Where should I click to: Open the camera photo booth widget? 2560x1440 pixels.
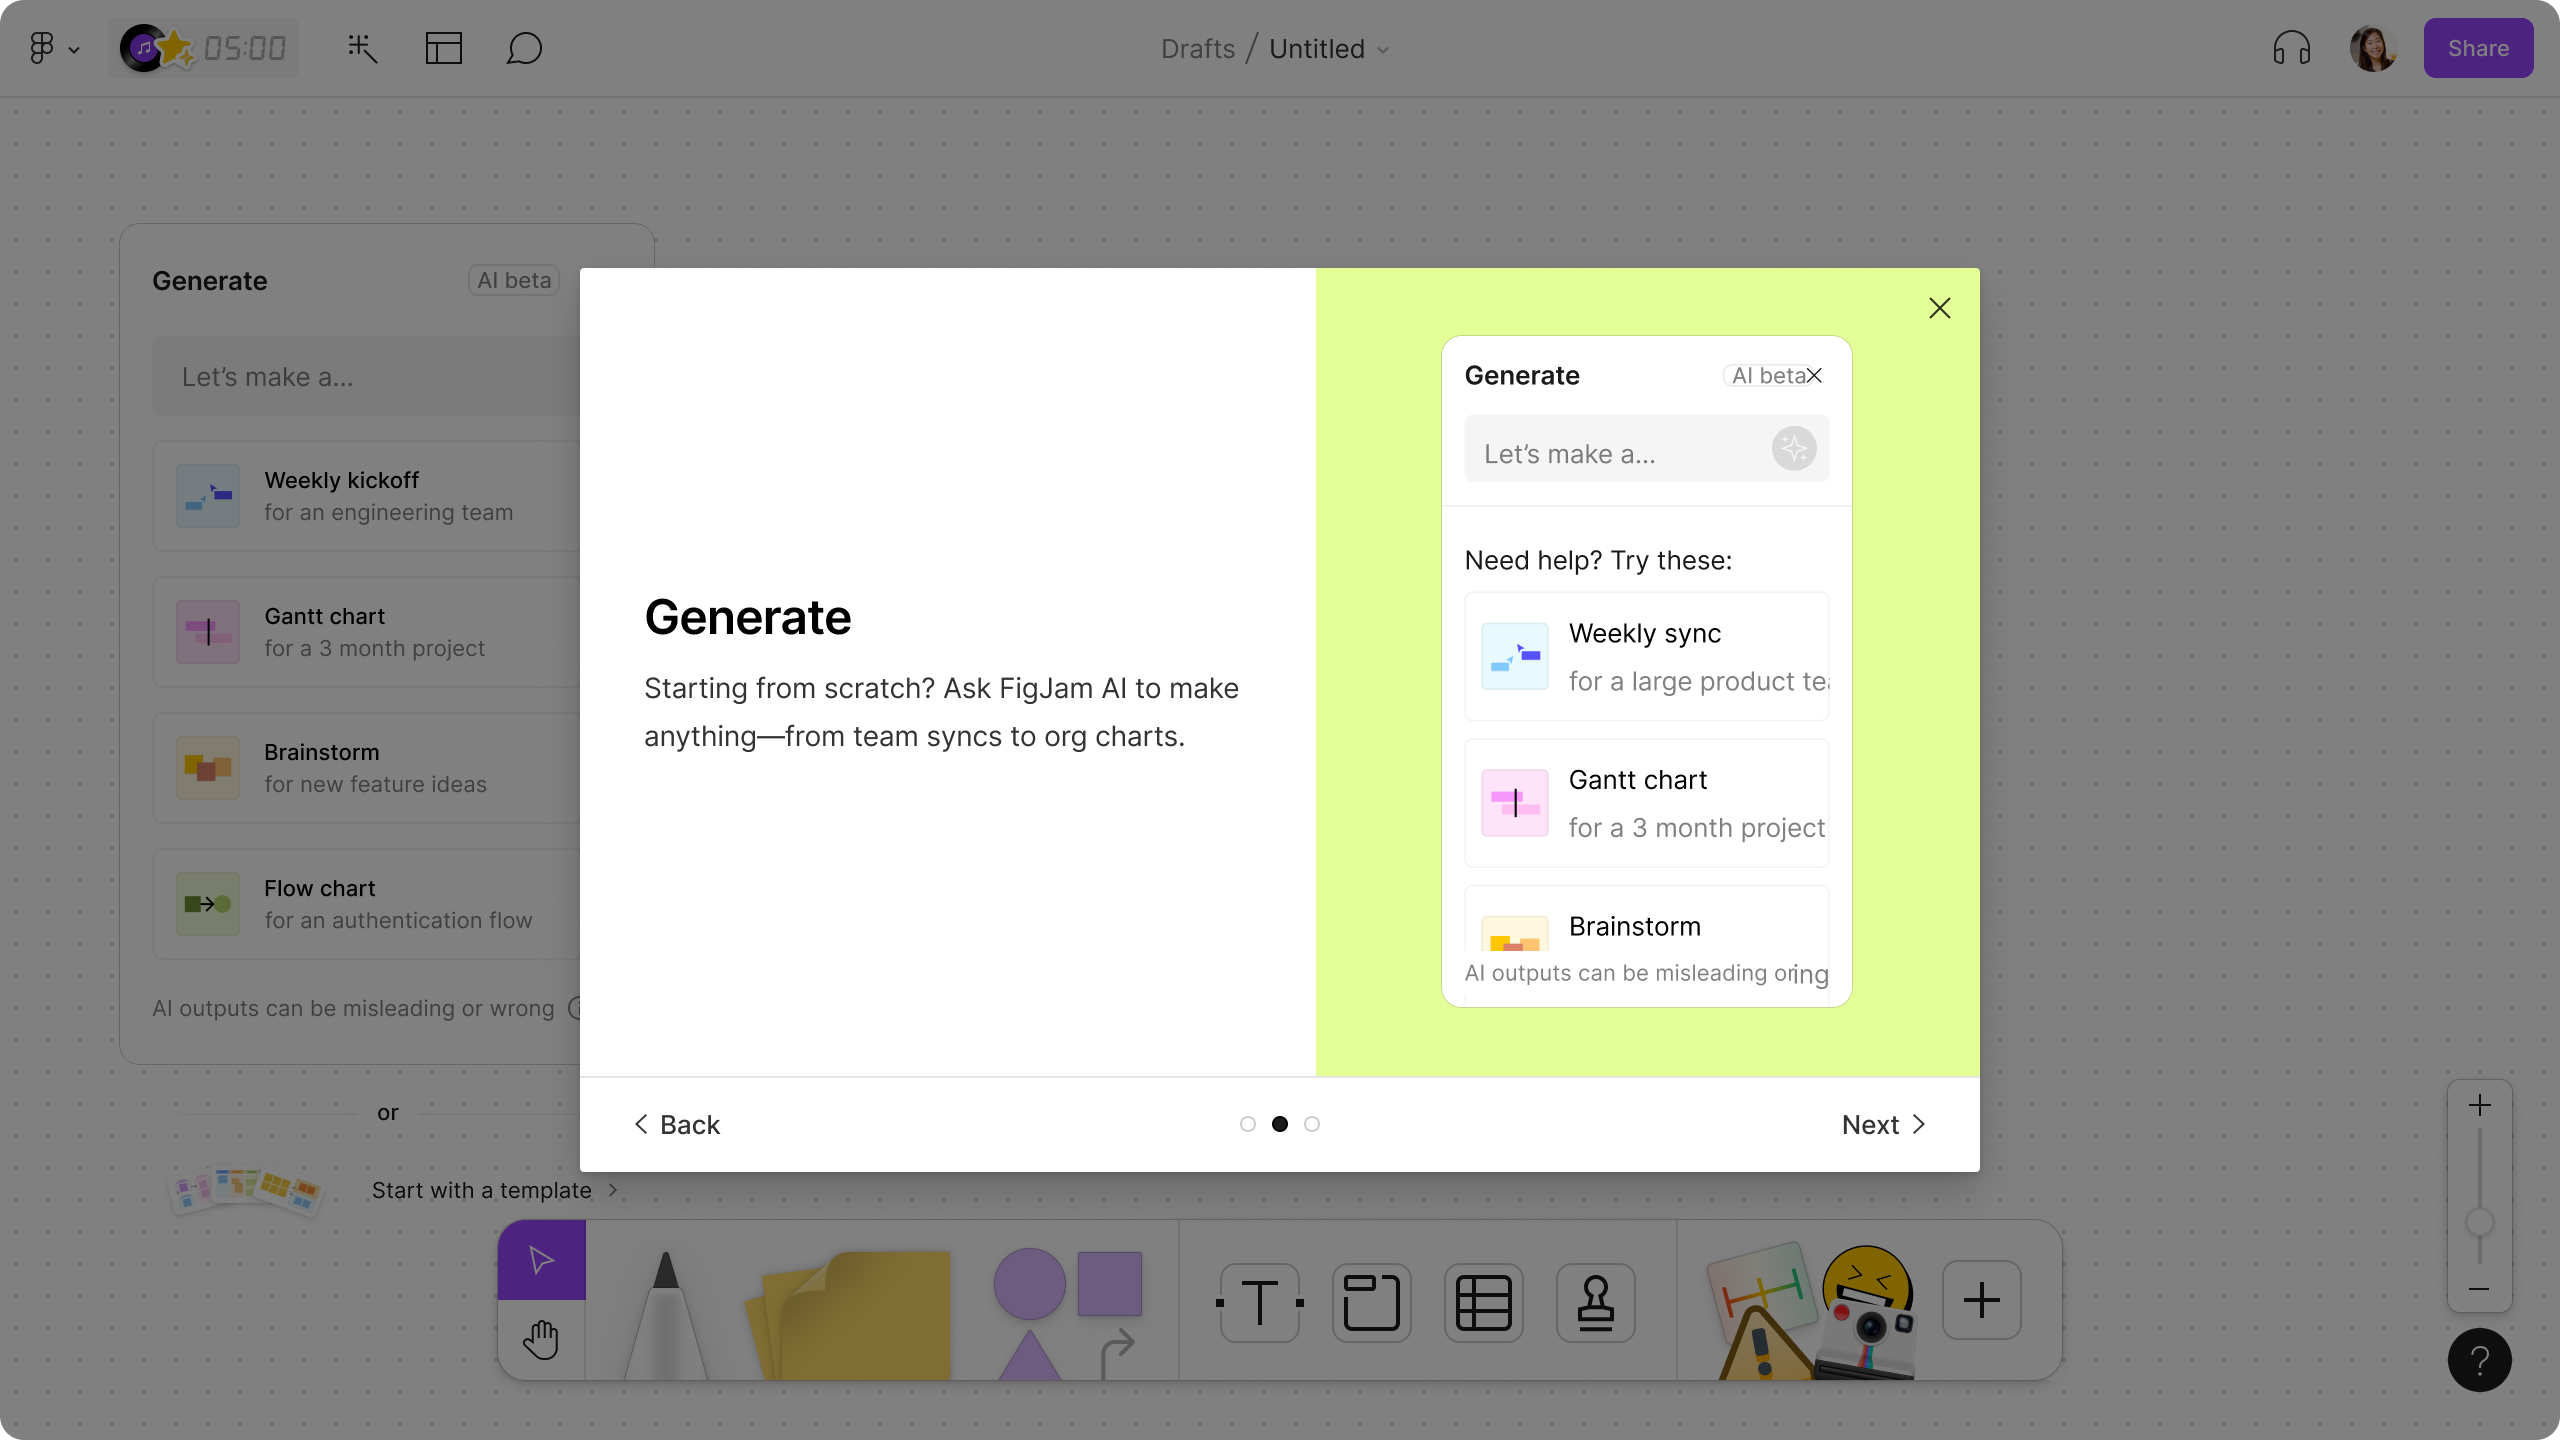(x=1866, y=1340)
